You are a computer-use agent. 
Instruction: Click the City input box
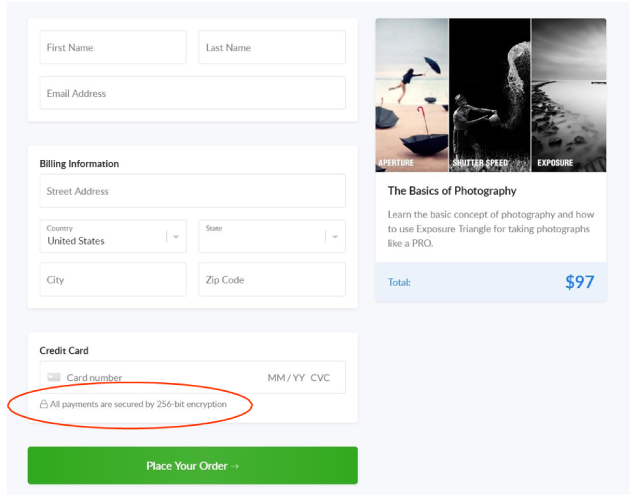[x=113, y=279]
